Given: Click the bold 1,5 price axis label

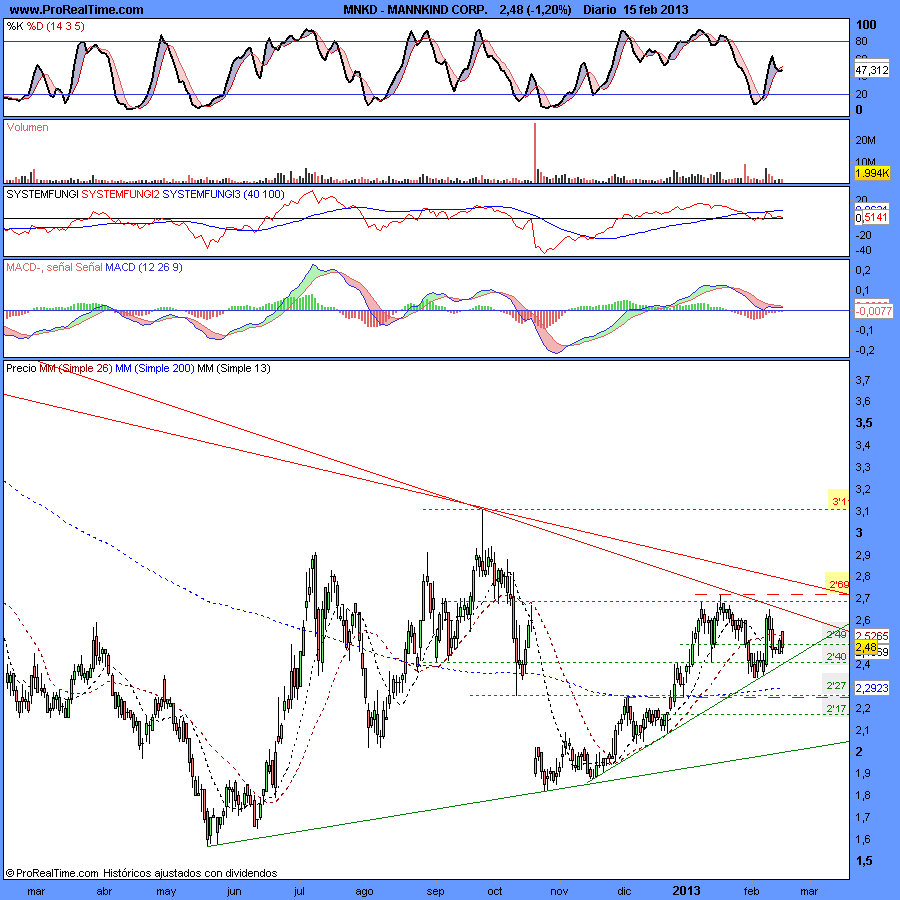Looking at the screenshot, I should pos(864,861).
